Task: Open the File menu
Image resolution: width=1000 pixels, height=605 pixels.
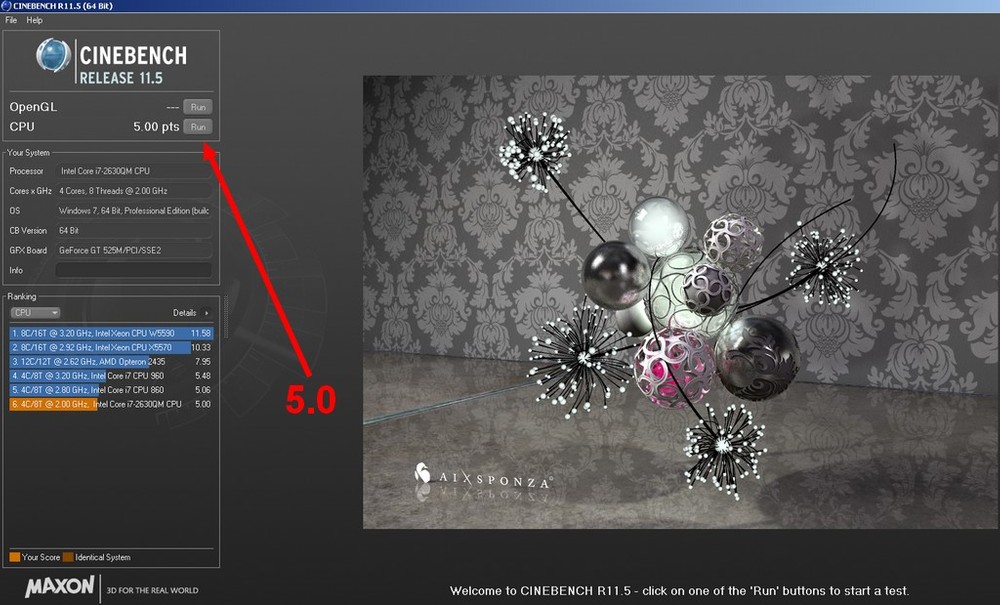Action: tap(12, 20)
